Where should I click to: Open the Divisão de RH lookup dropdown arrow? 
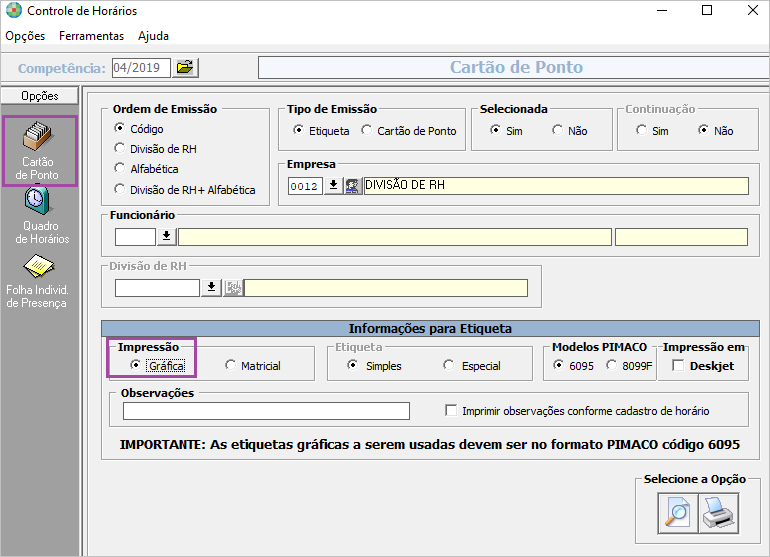click(211, 287)
